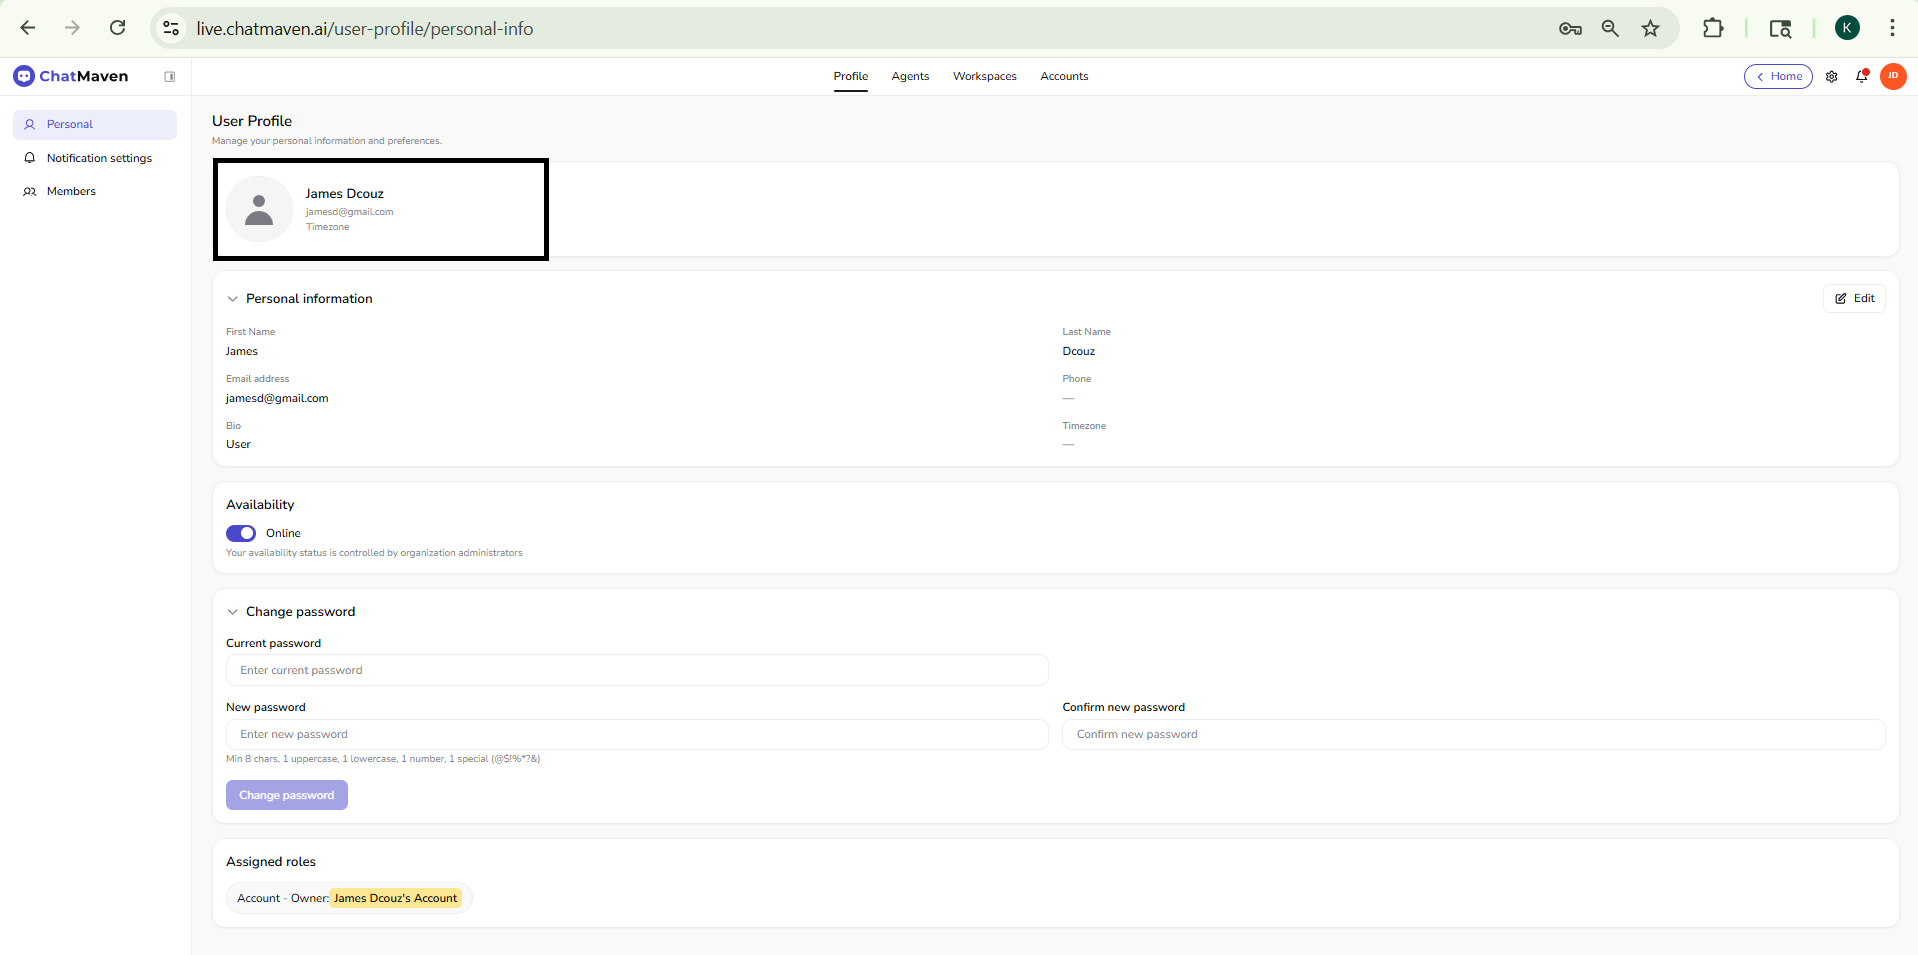1918x955 pixels.
Task: Open settings via the gear icon
Action: coord(1832,76)
